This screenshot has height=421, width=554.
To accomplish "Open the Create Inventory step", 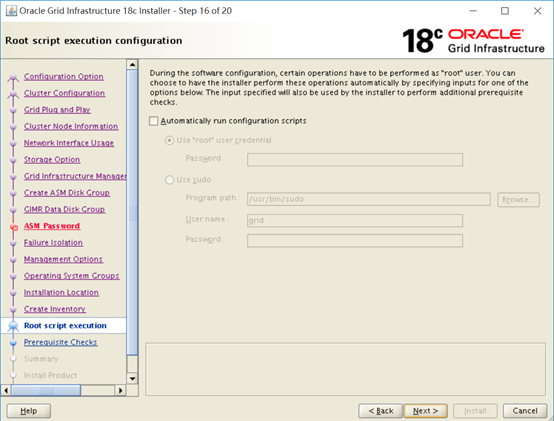I will point(55,309).
